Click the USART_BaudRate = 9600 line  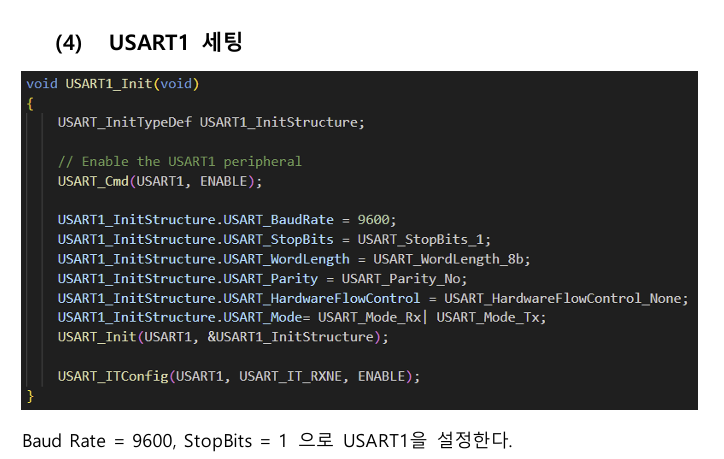(227, 219)
